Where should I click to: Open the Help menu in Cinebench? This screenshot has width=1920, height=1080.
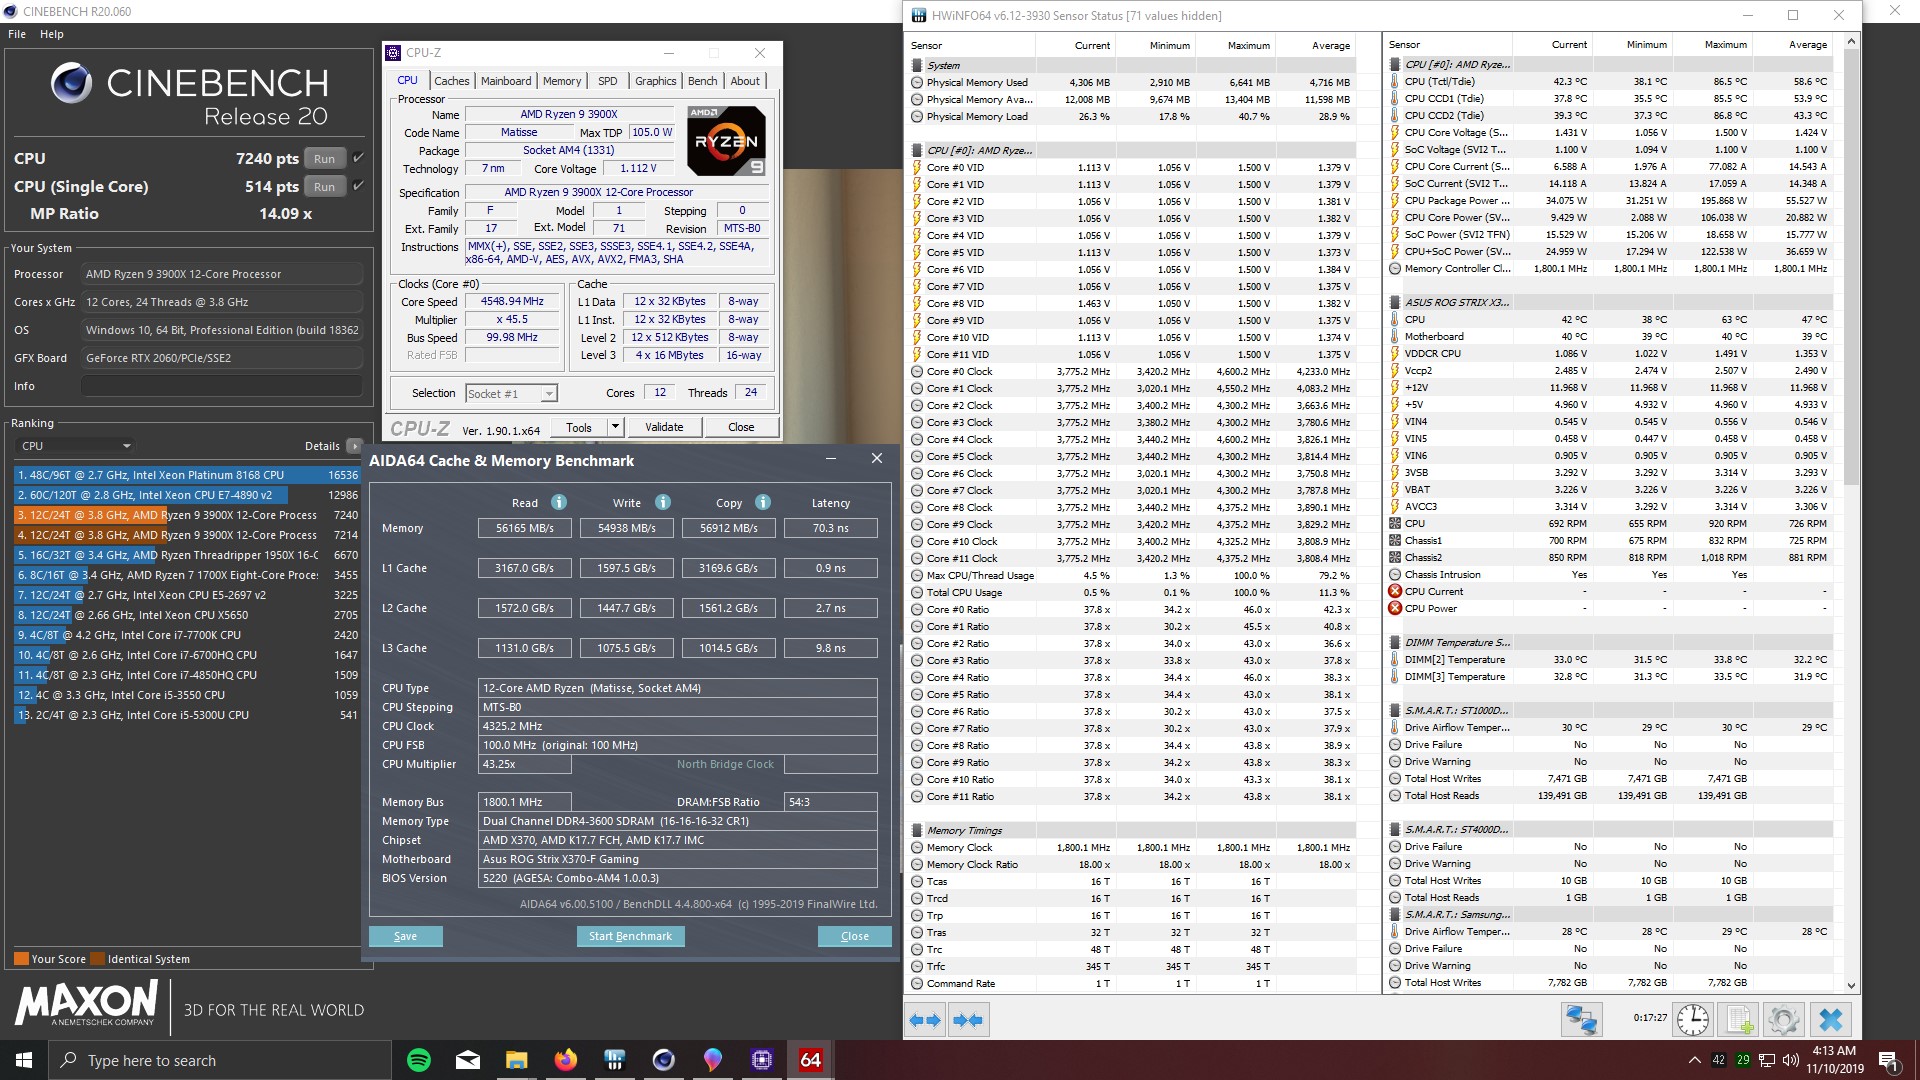pyautogui.click(x=52, y=34)
